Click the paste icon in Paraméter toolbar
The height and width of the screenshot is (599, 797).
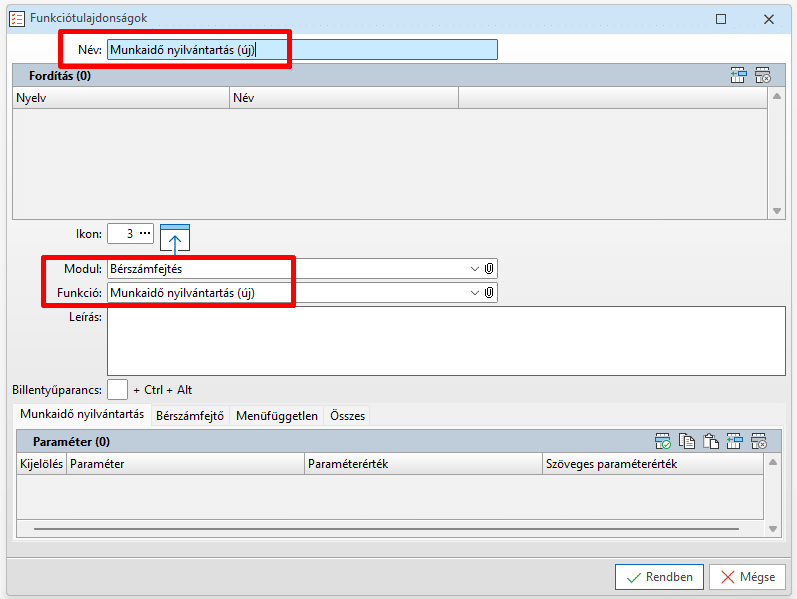tap(711, 441)
